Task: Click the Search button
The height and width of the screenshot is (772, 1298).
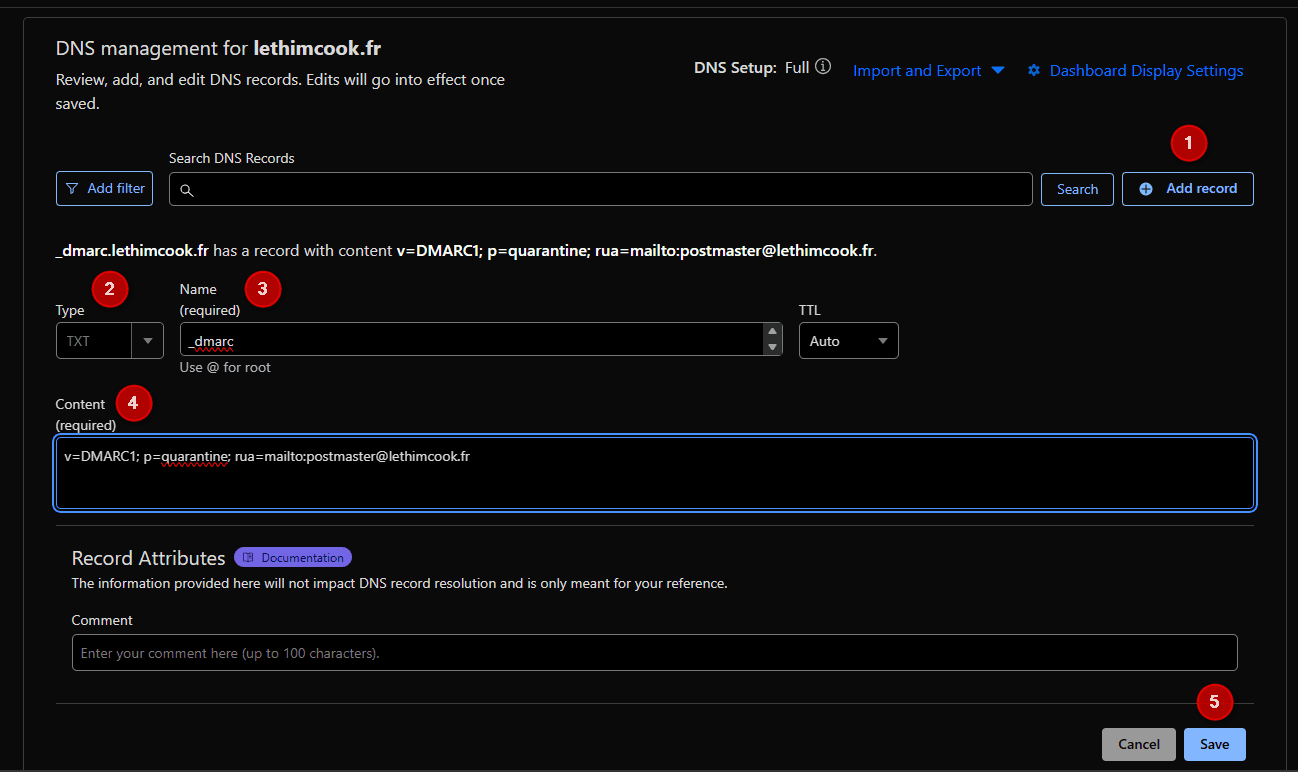Action: 1077,189
